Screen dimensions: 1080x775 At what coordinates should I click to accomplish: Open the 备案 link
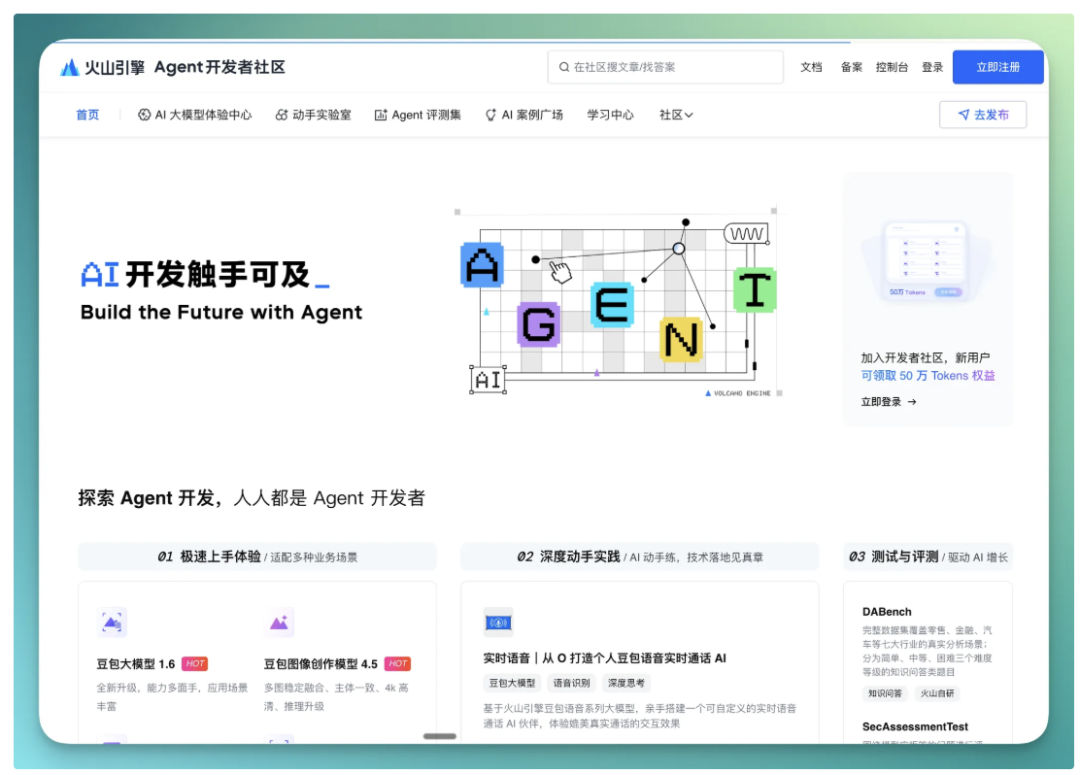tap(851, 68)
